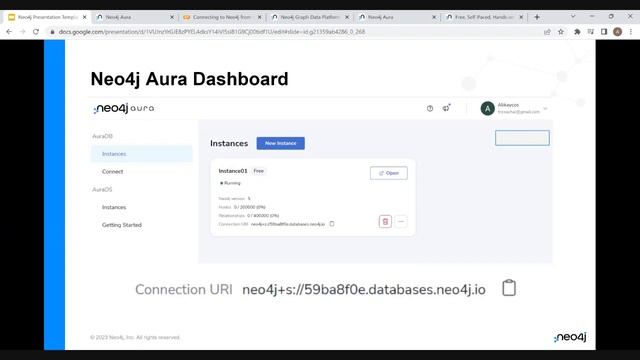The width and height of the screenshot is (640, 360).
Task: Select Instances under AuraDS
Action: click(x=114, y=207)
